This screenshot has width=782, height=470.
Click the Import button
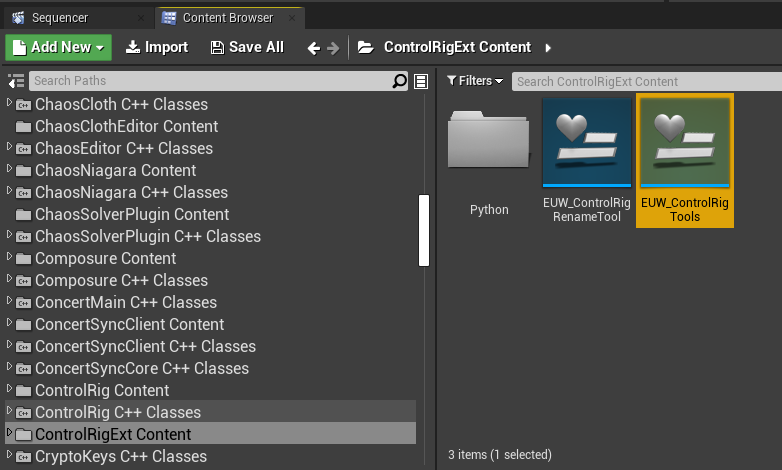pos(157,47)
